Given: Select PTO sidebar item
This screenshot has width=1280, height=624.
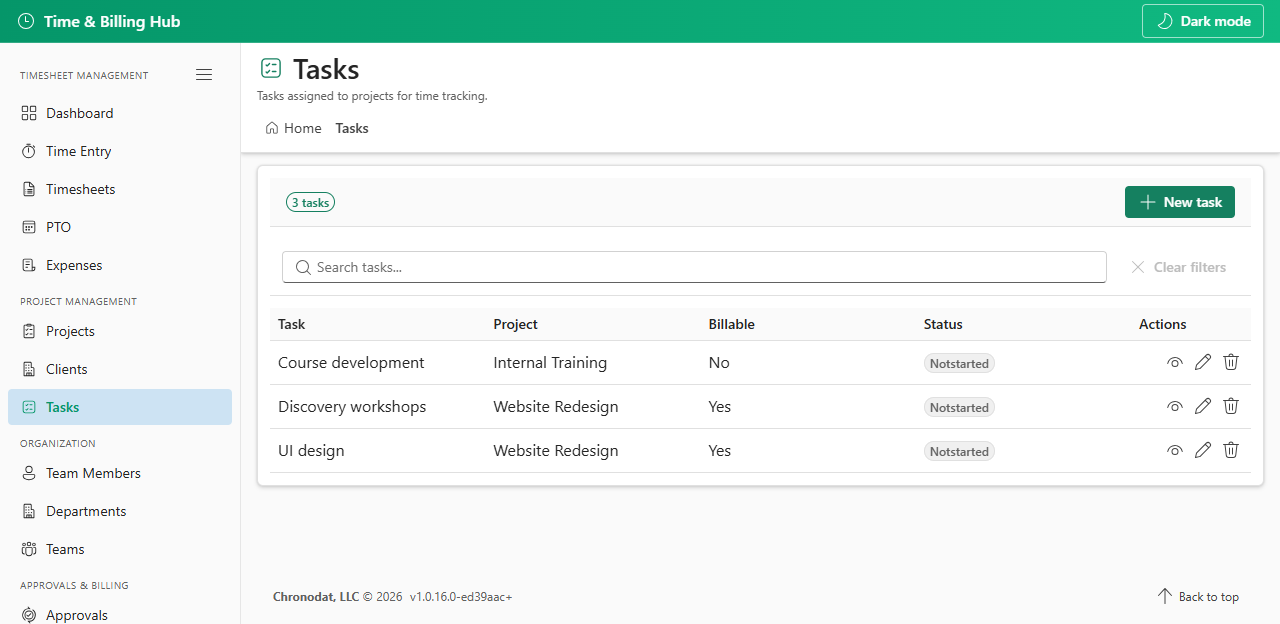Looking at the screenshot, I should click(x=120, y=227).
